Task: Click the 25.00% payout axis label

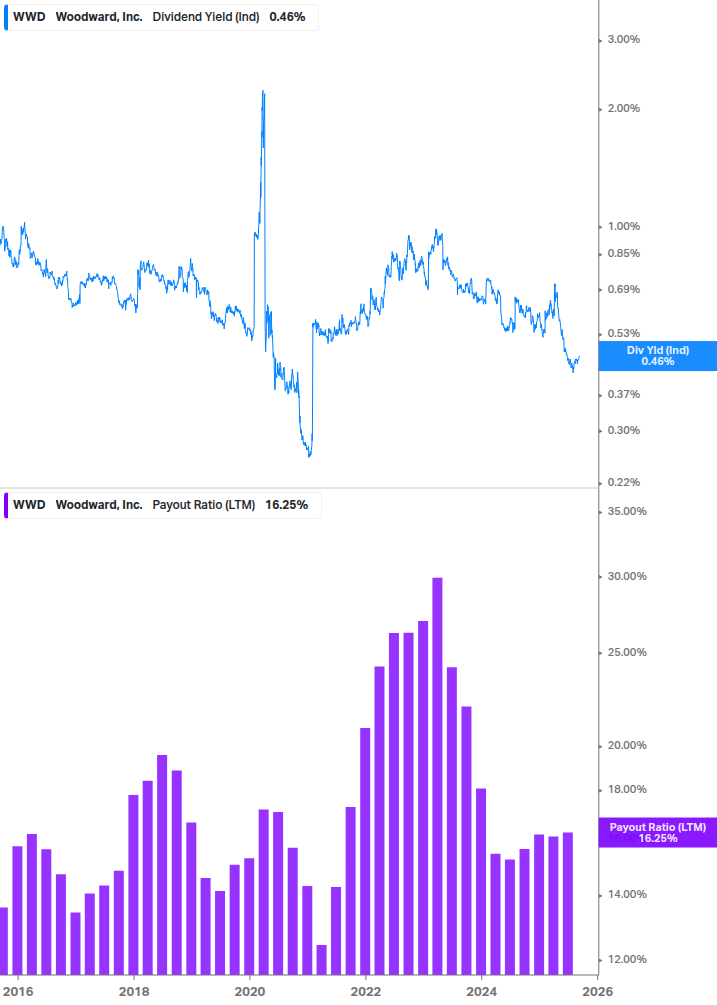Action: [627, 652]
